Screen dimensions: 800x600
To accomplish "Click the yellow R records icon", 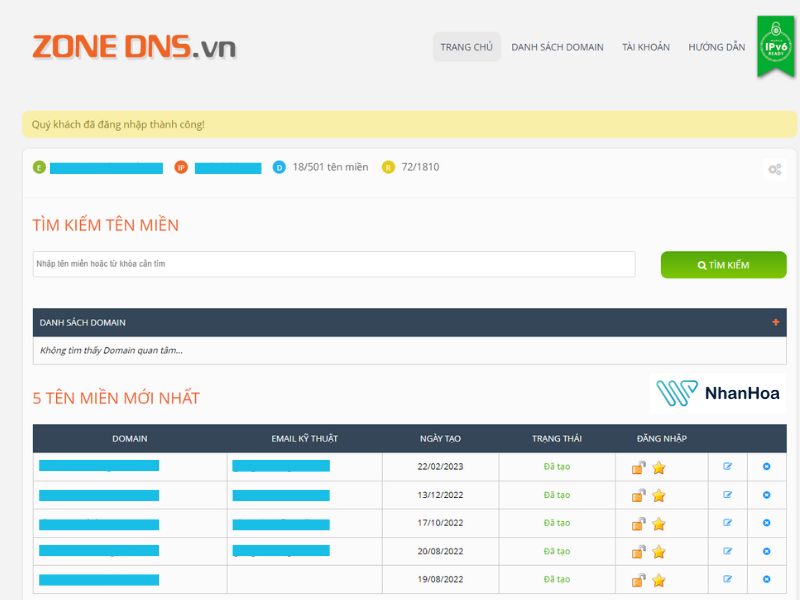I will coord(388,167).
